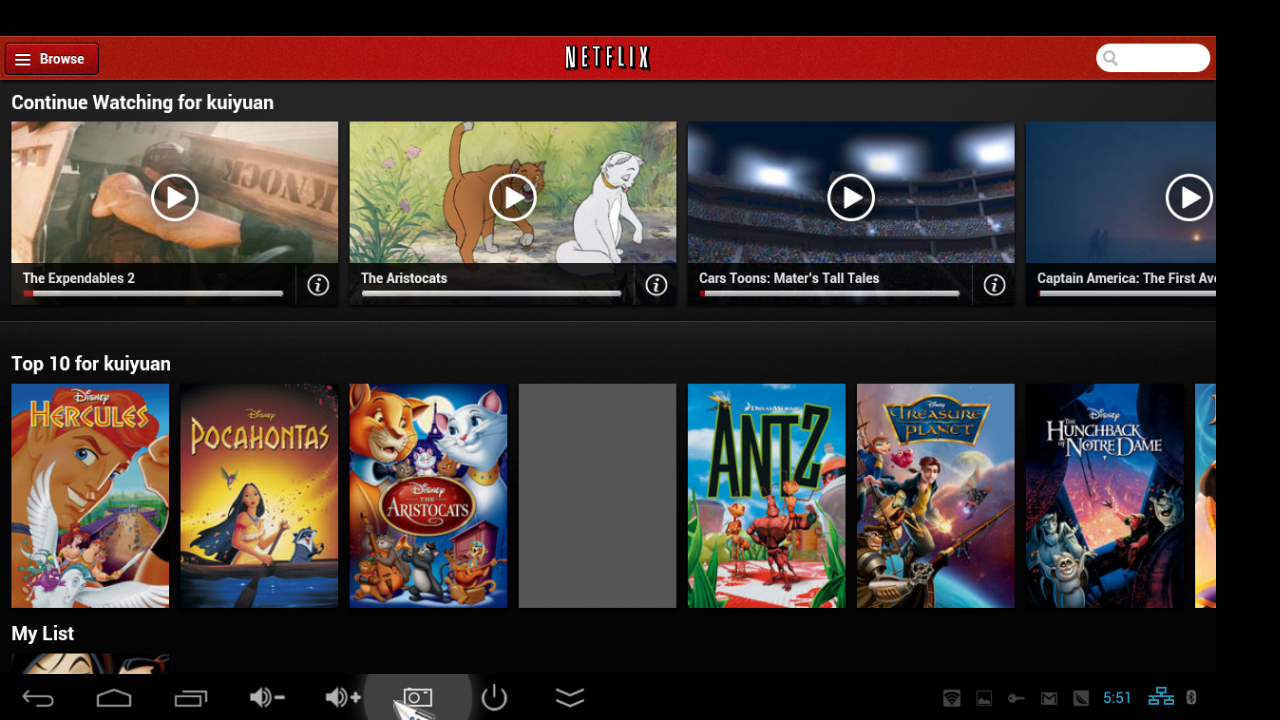Play Cars Toons: Mater's Tall Tales

coord(851,198)
